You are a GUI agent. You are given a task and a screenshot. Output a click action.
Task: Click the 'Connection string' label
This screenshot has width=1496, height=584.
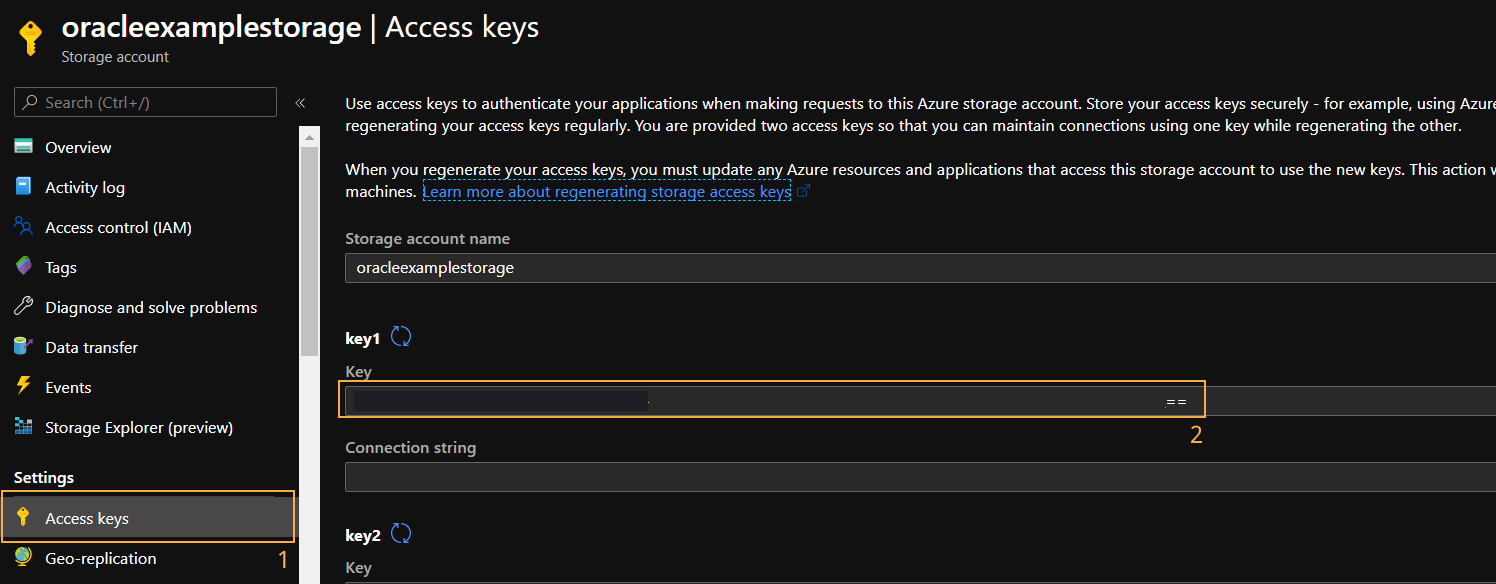pos(411,448)
